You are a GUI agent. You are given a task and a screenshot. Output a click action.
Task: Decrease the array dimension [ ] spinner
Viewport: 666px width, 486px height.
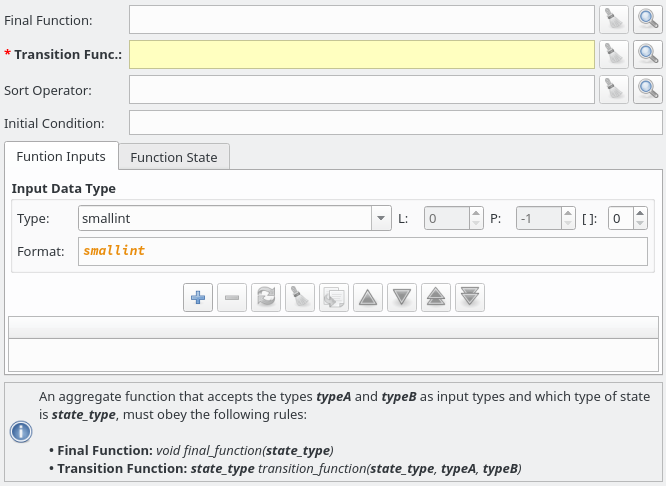pos(640,223)
